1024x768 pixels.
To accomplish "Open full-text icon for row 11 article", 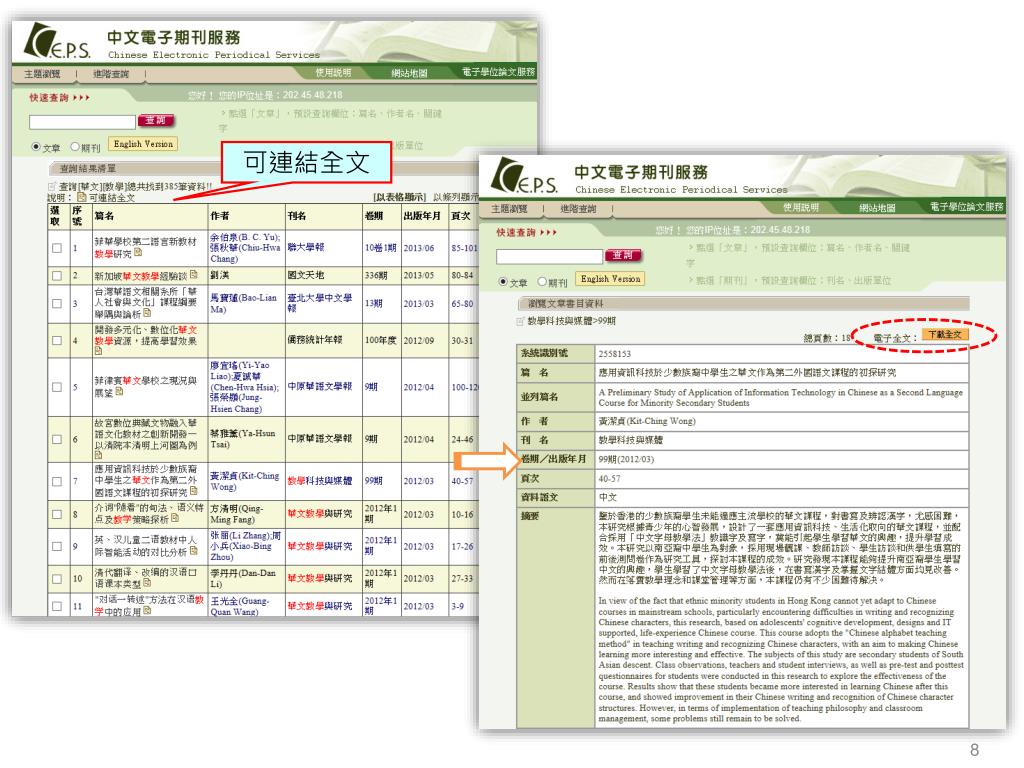I will (x=147, y=611).
